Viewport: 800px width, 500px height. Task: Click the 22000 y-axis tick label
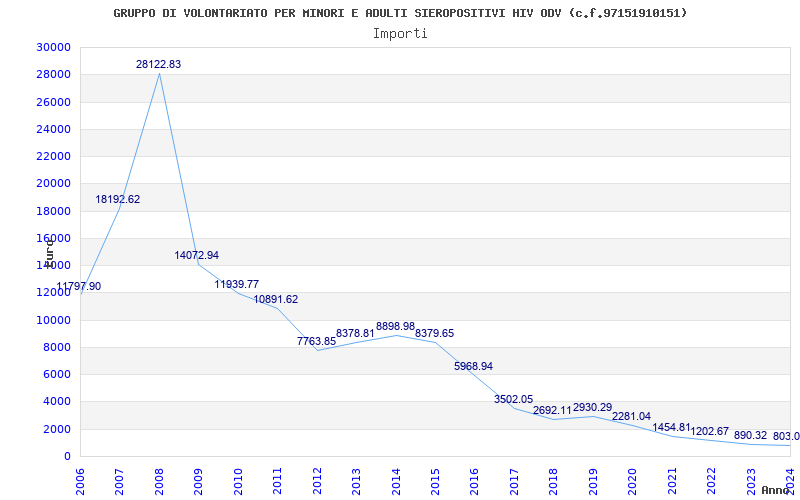pos(54,157)
